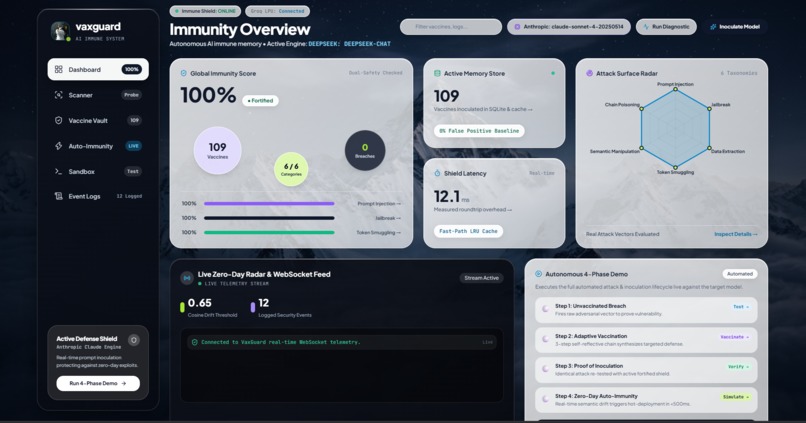The height and width of the screenshot is (423, 806).
Task: Click the Run Diagnostic pulse icon
Action: pyautogui.click(x=646, y=27)
